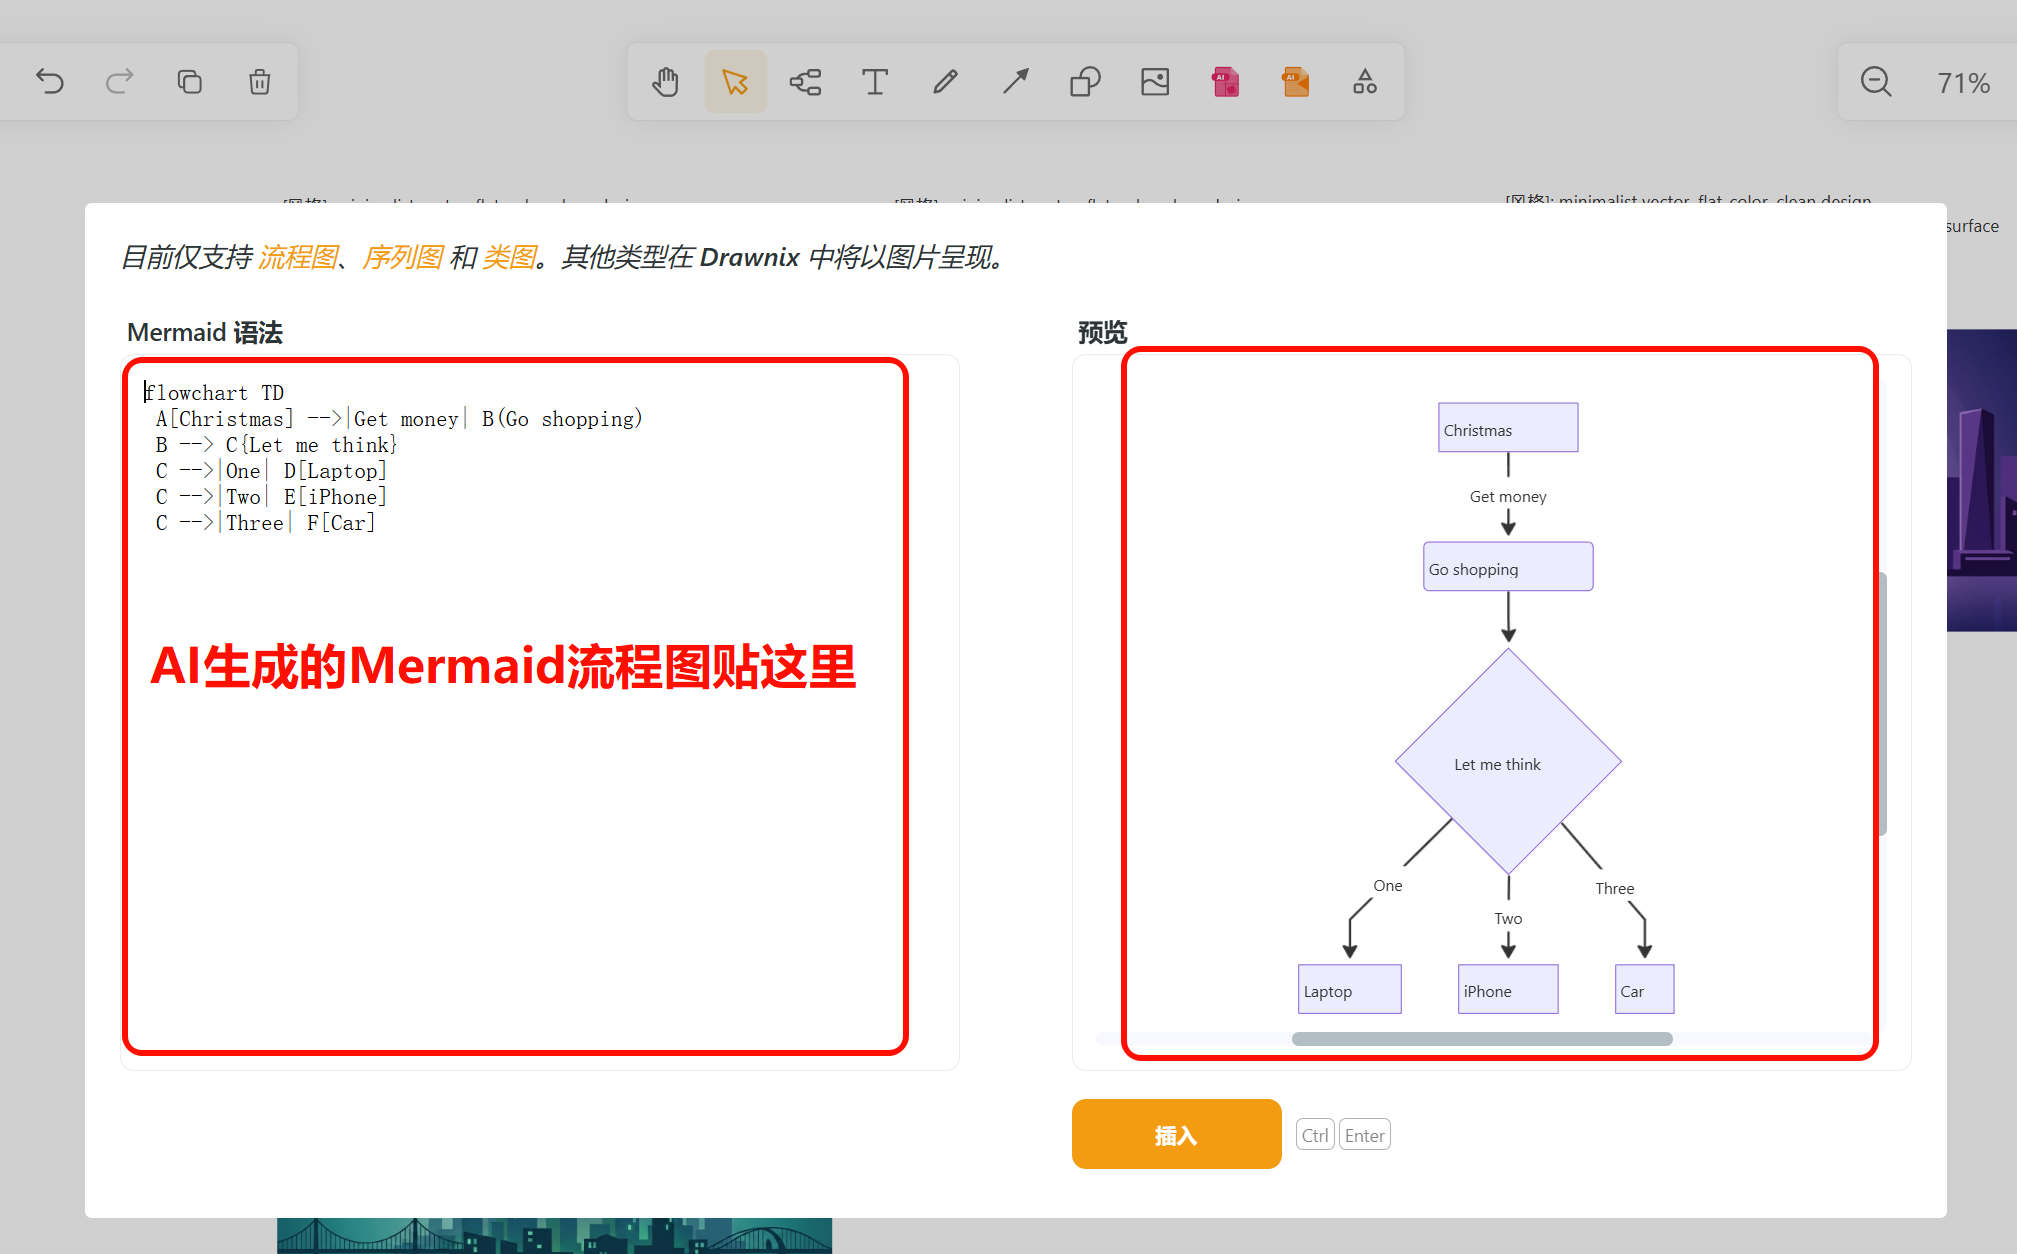The image size is (2017, 1254).
Task: Select the text tool
Action: (x=876, y=81)
